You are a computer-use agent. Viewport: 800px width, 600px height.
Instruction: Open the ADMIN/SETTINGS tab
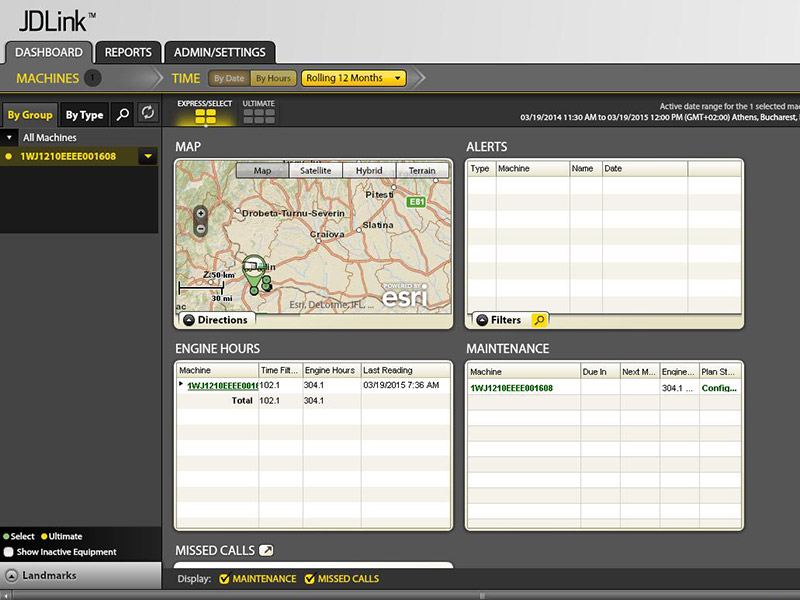[x=220, y=53]
